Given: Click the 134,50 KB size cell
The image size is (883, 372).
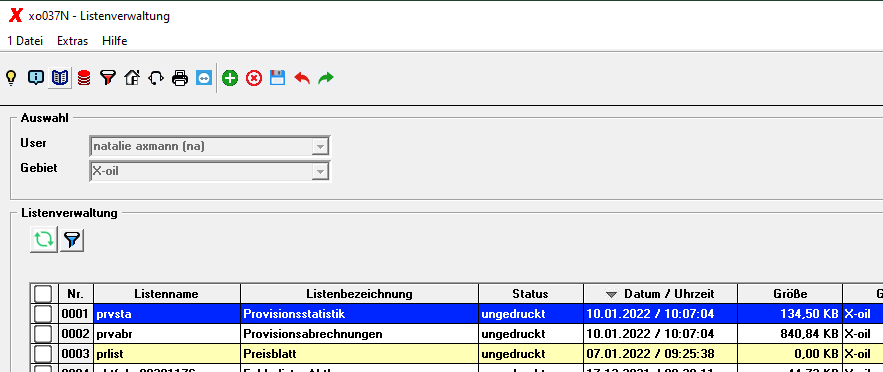Looking at the screenshot, I should pyautogui.click(x=790, y=314).
